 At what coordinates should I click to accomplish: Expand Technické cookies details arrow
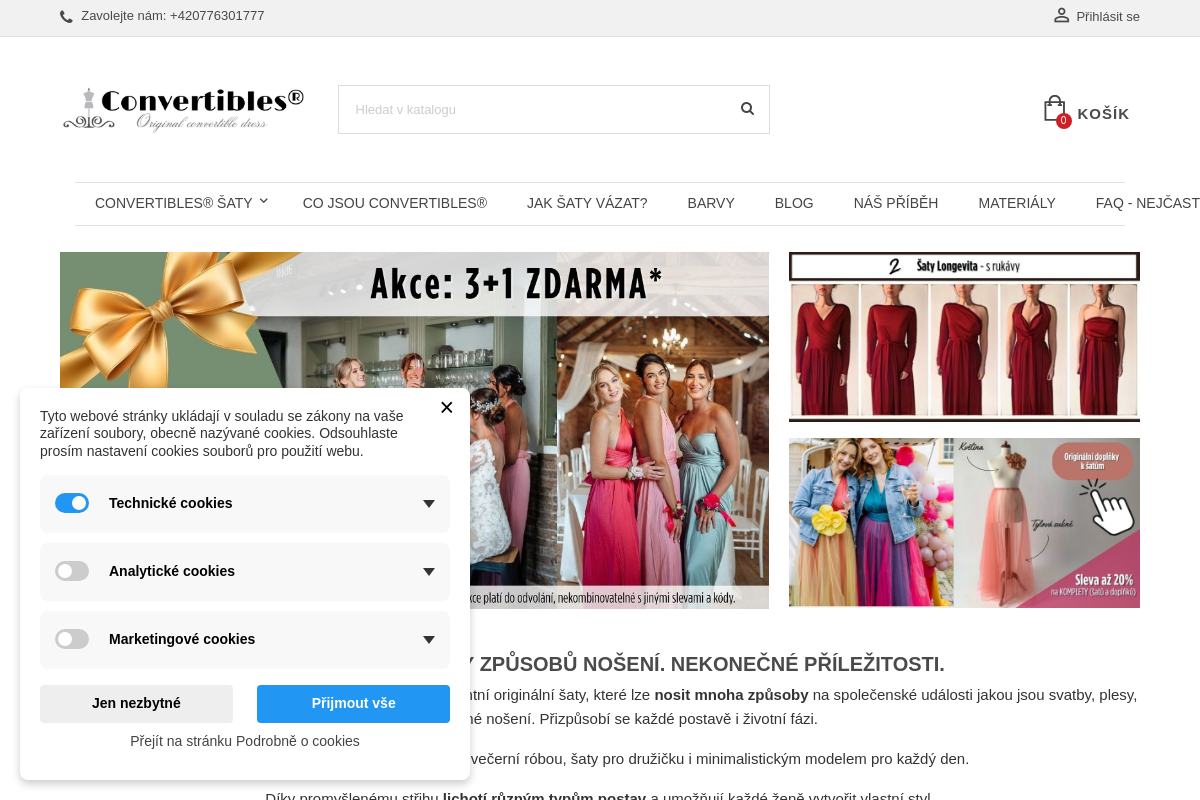[x=428, y=504]
